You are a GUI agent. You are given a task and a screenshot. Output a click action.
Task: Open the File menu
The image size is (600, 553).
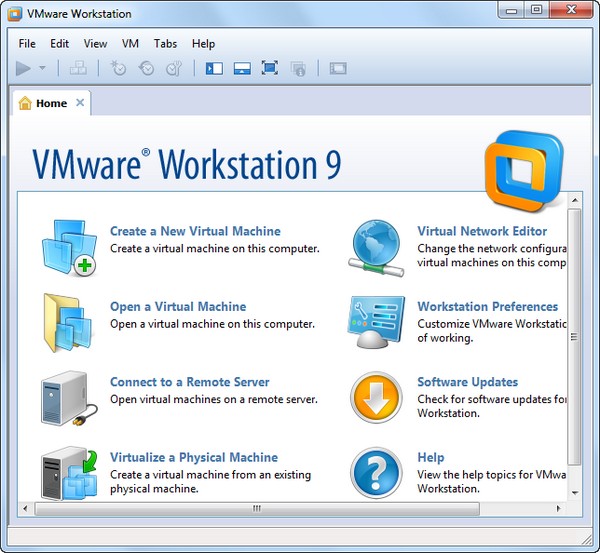click(x=27, y=44)
